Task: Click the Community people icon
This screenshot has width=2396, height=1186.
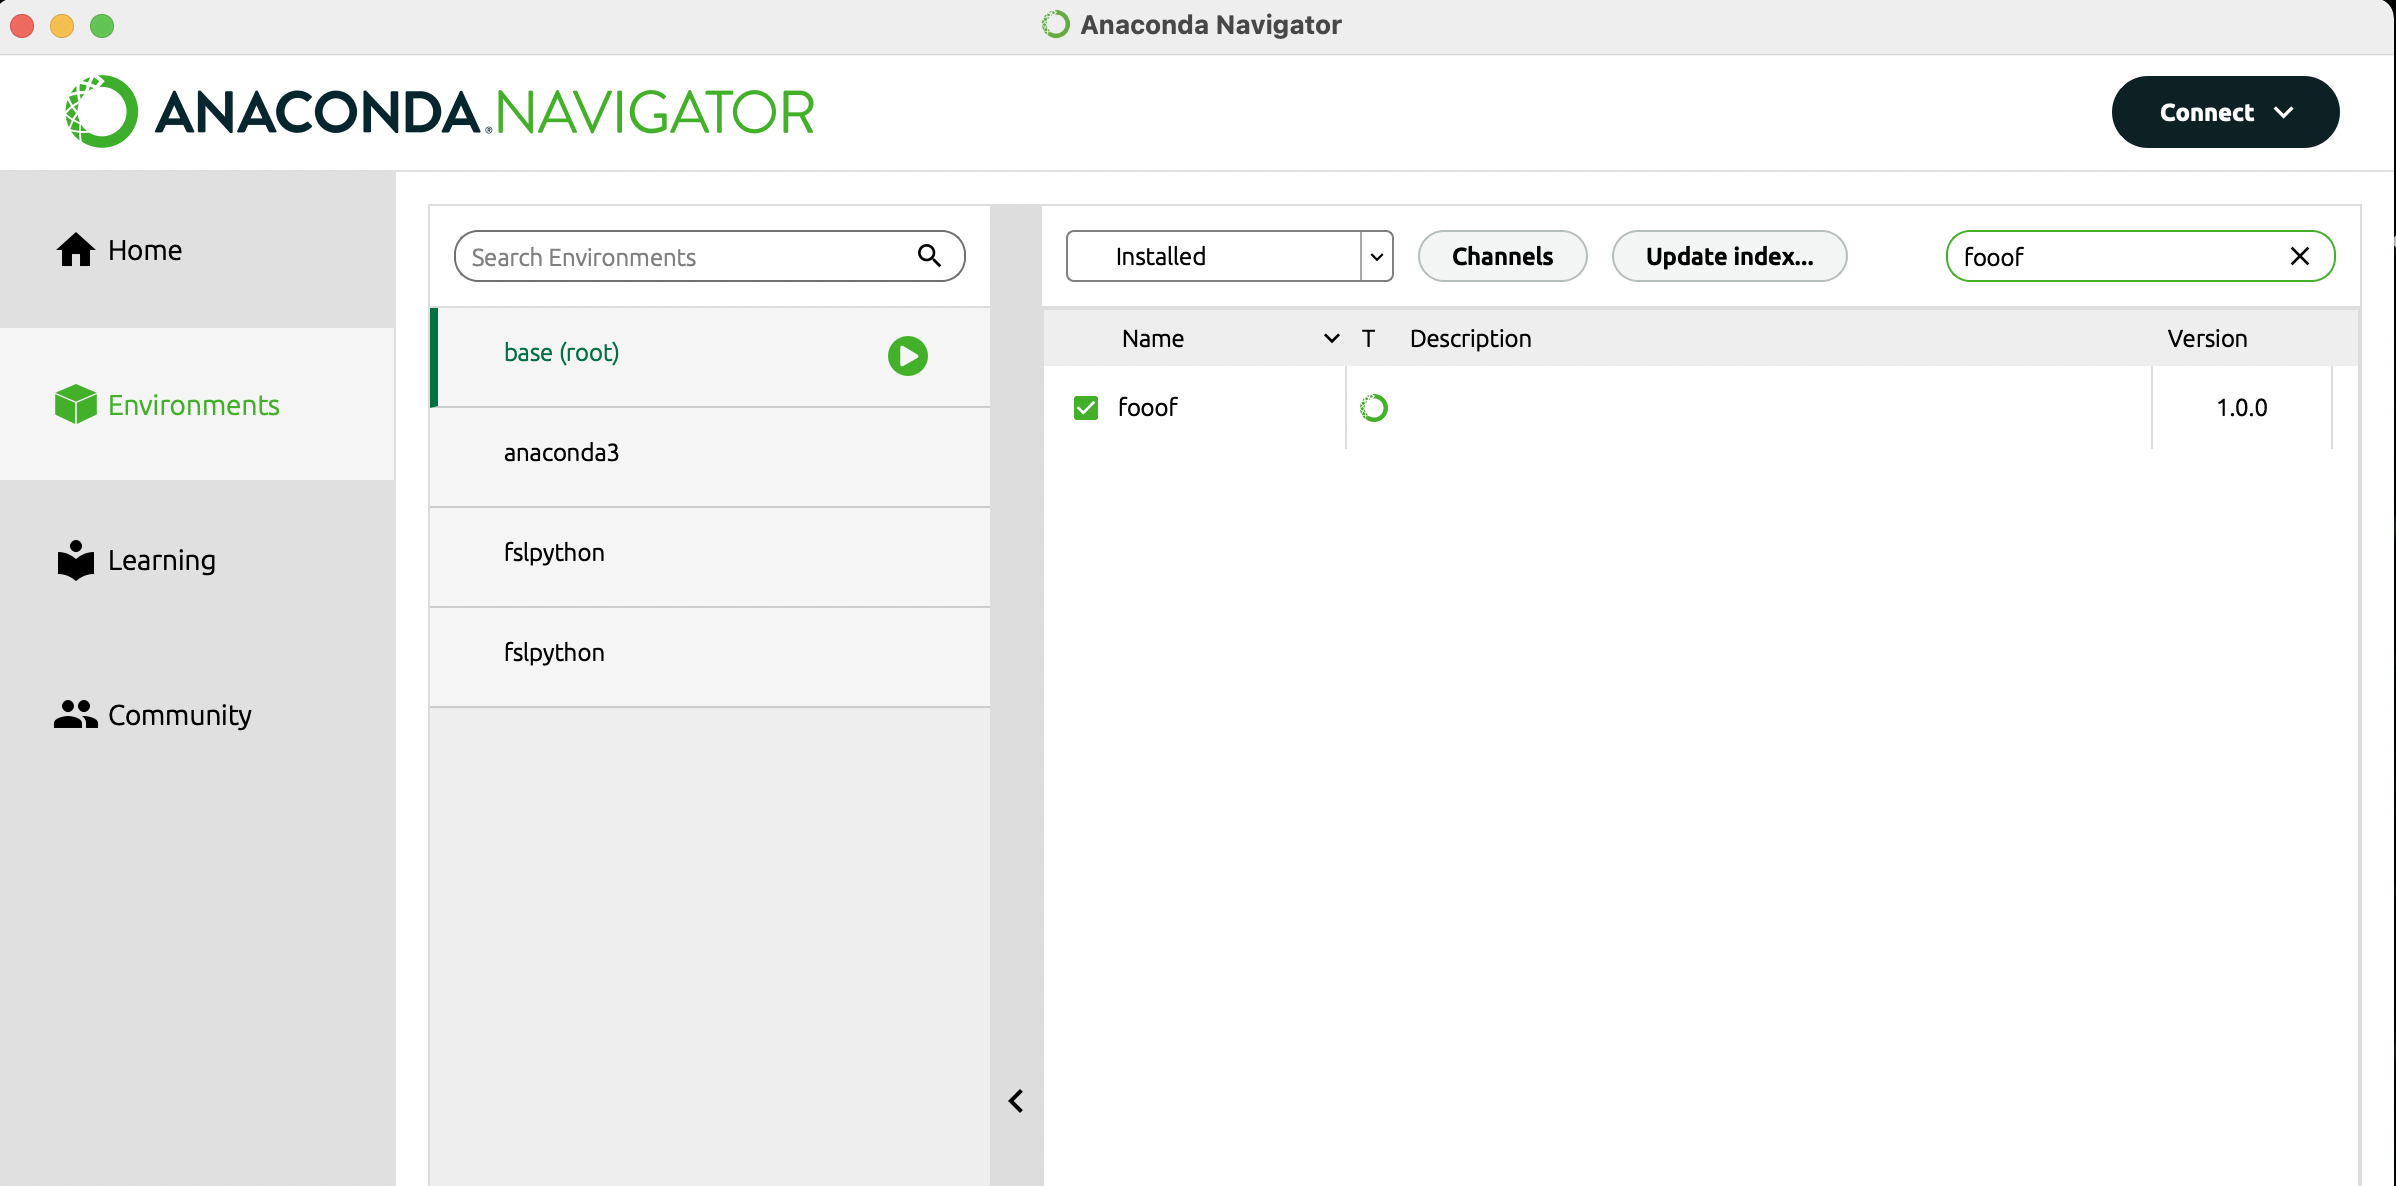Action: coord(75,714)
